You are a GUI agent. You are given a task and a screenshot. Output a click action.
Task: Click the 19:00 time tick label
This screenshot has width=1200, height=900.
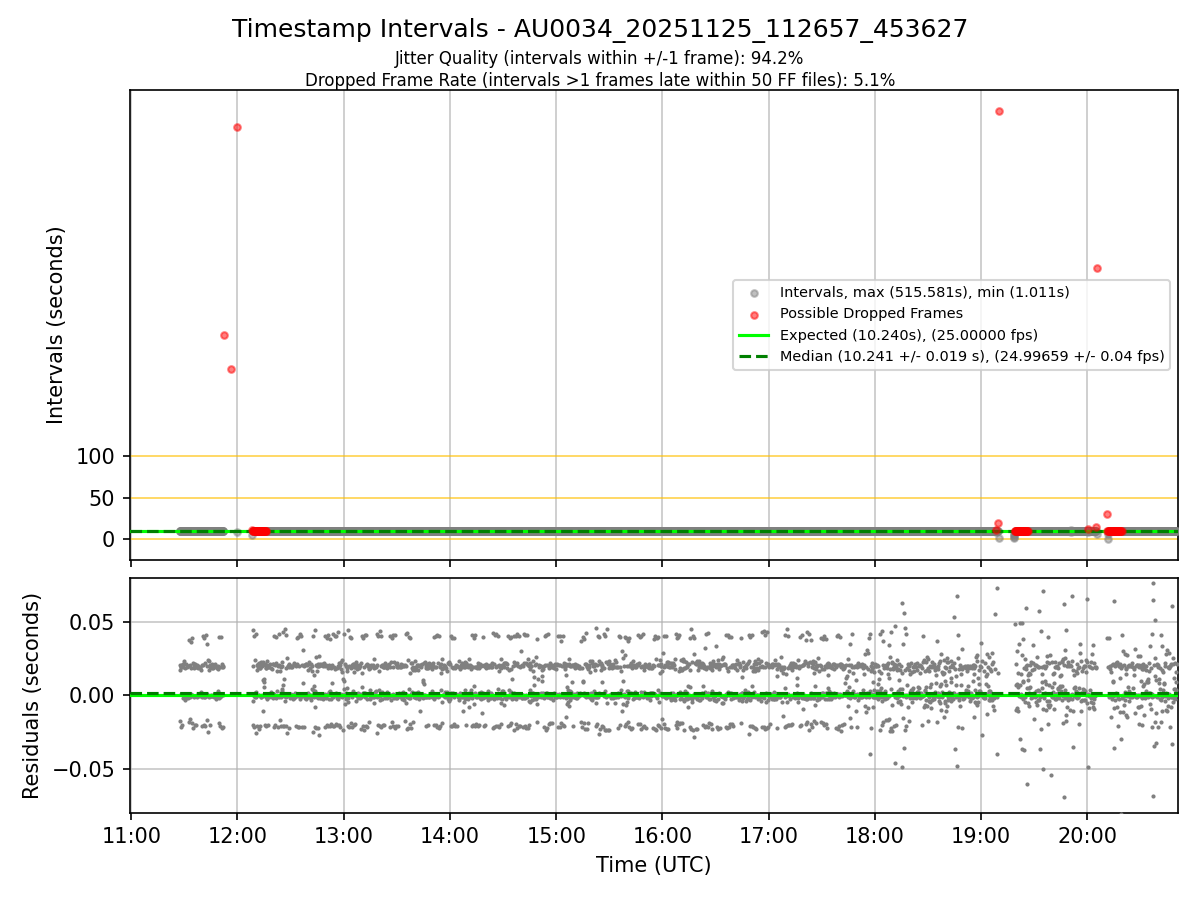click(x=981, y=834)
